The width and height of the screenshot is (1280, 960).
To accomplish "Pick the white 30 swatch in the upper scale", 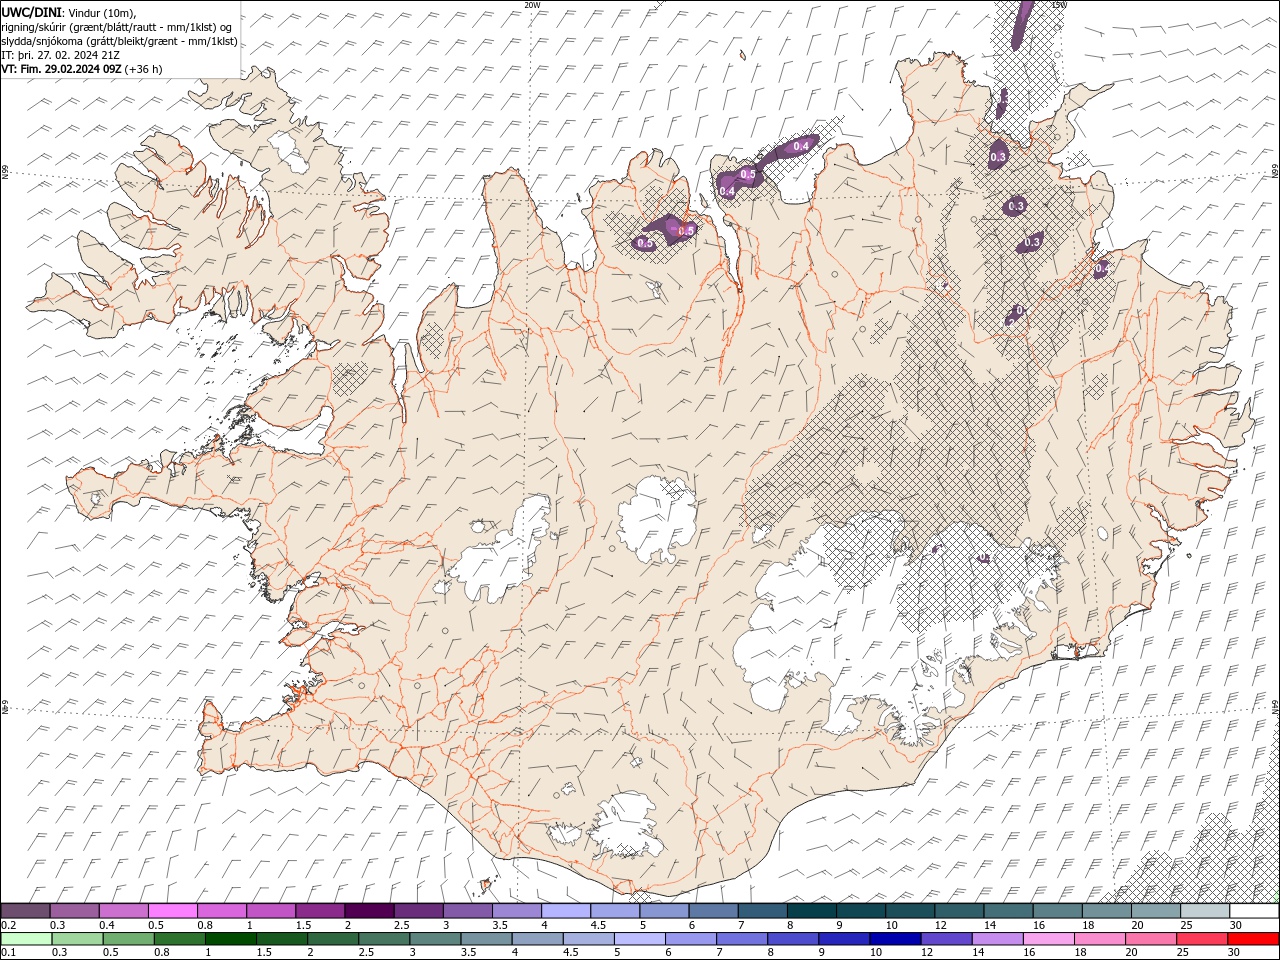I will coord(1255,911).
